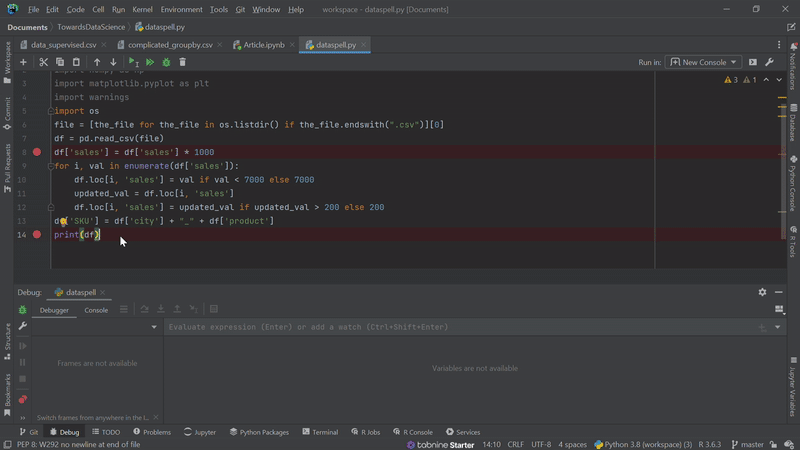Open the New Console run dropdown
Screen dimensions: 800x450
pos(703,62)
